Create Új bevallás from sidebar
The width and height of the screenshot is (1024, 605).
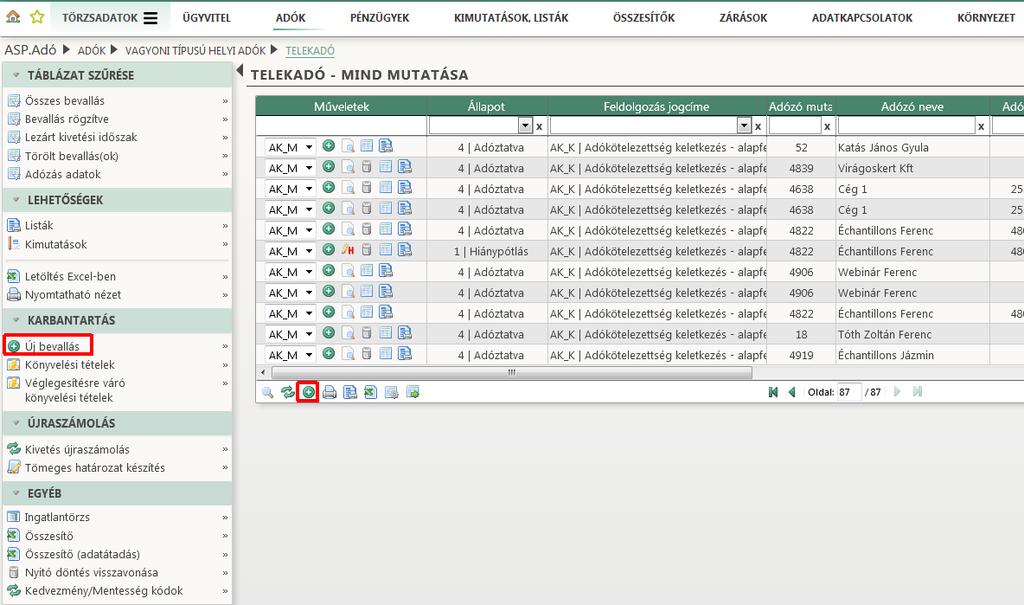[x=52, y=346]
